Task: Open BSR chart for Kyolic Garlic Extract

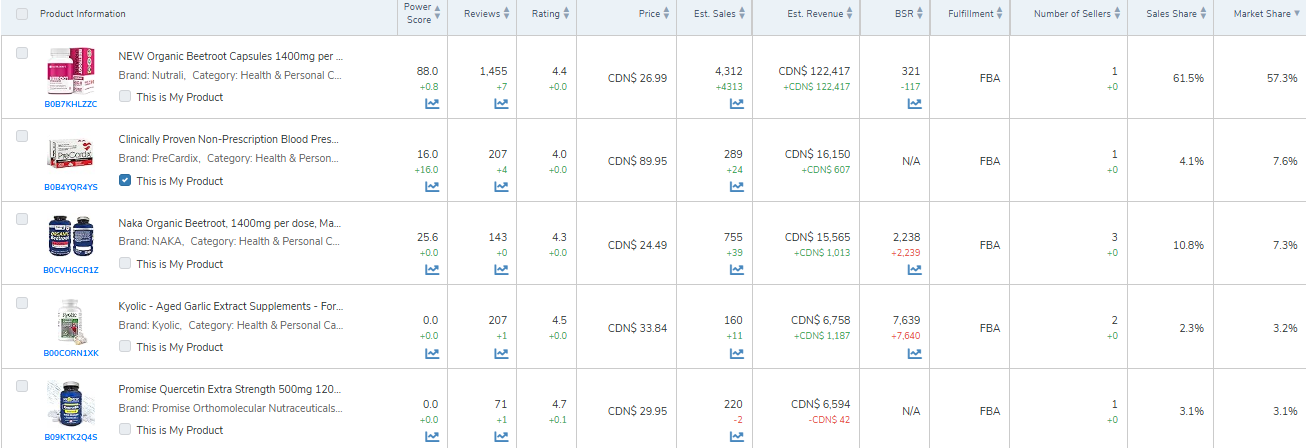Action: click(914, 353)
